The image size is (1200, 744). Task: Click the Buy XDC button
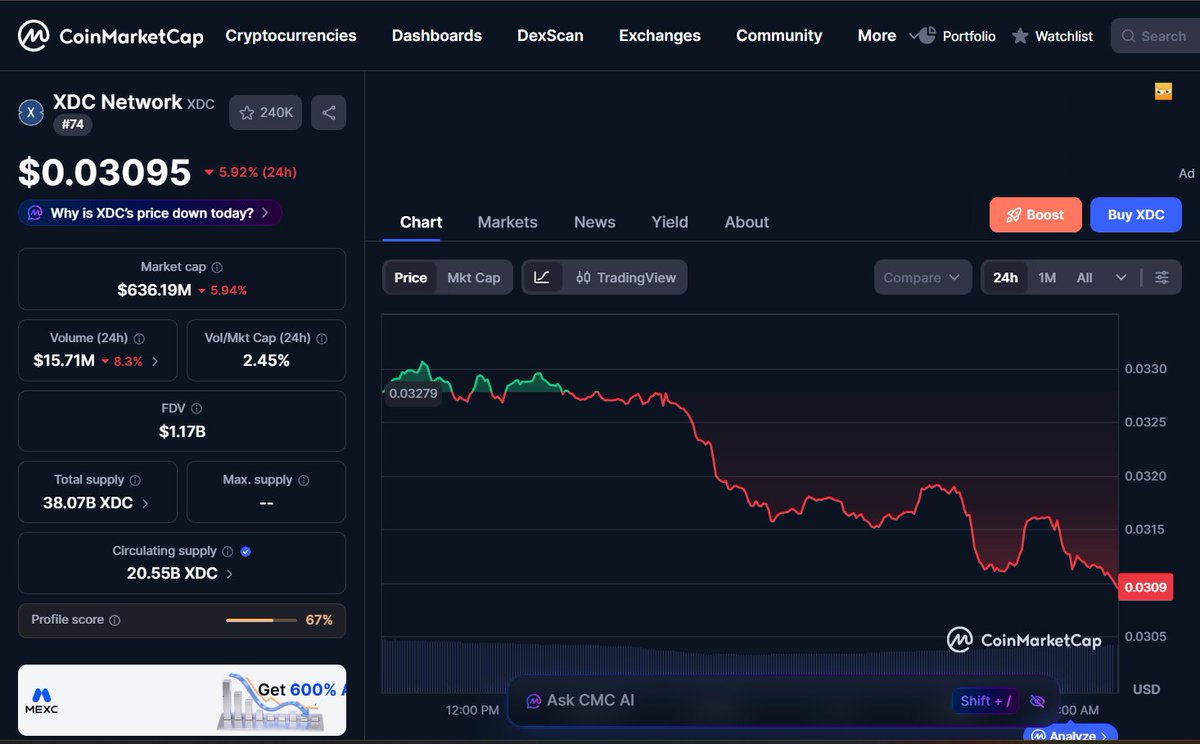pos(1135,215)
